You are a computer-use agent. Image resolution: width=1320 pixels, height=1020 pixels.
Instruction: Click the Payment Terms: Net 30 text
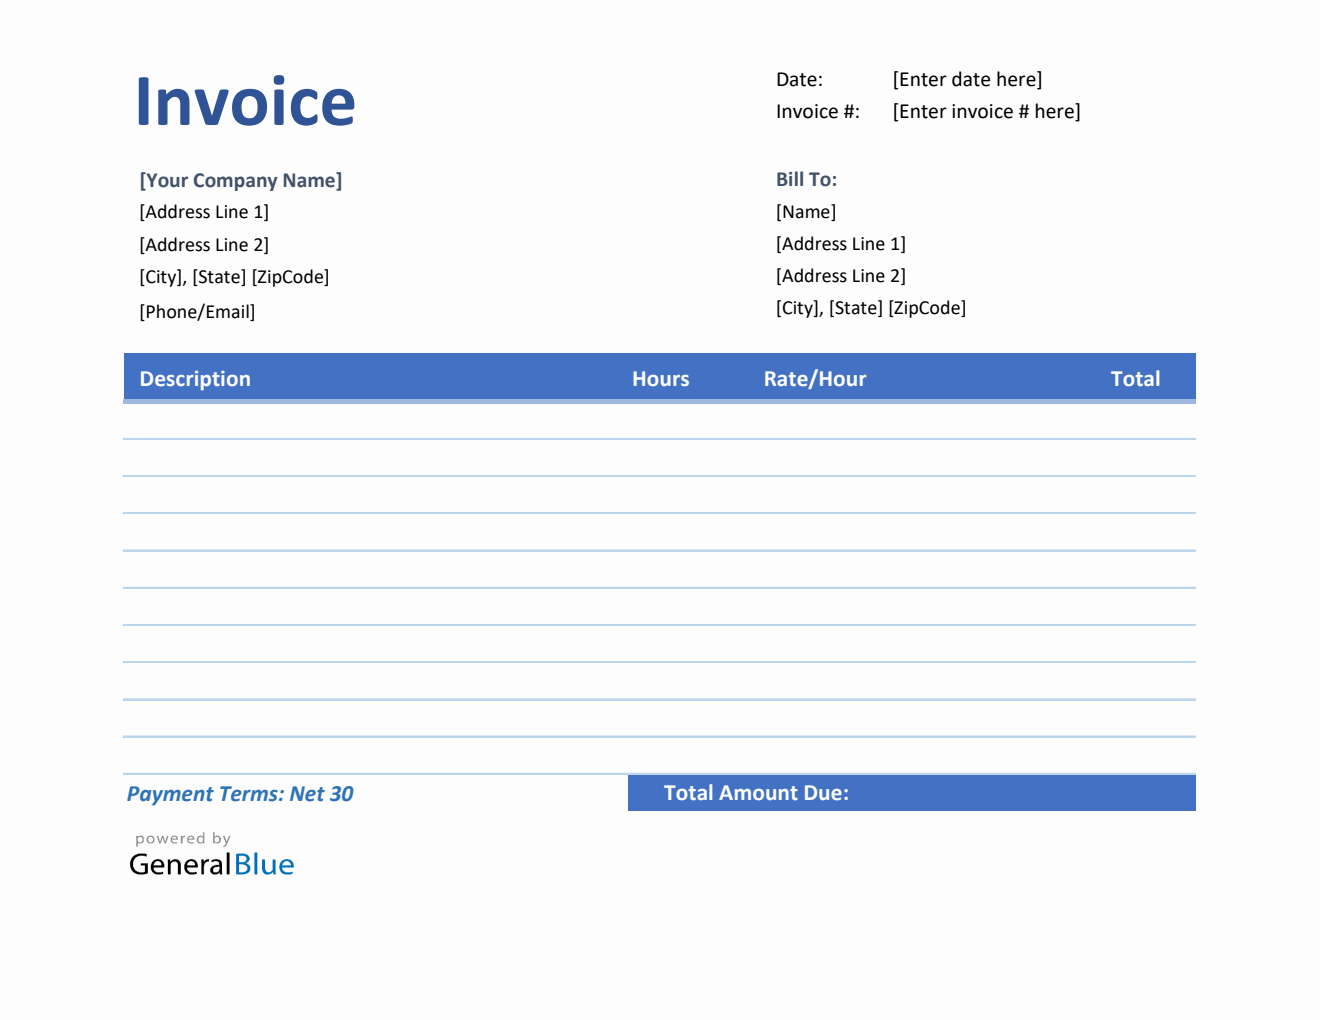(x=240, y=793)
